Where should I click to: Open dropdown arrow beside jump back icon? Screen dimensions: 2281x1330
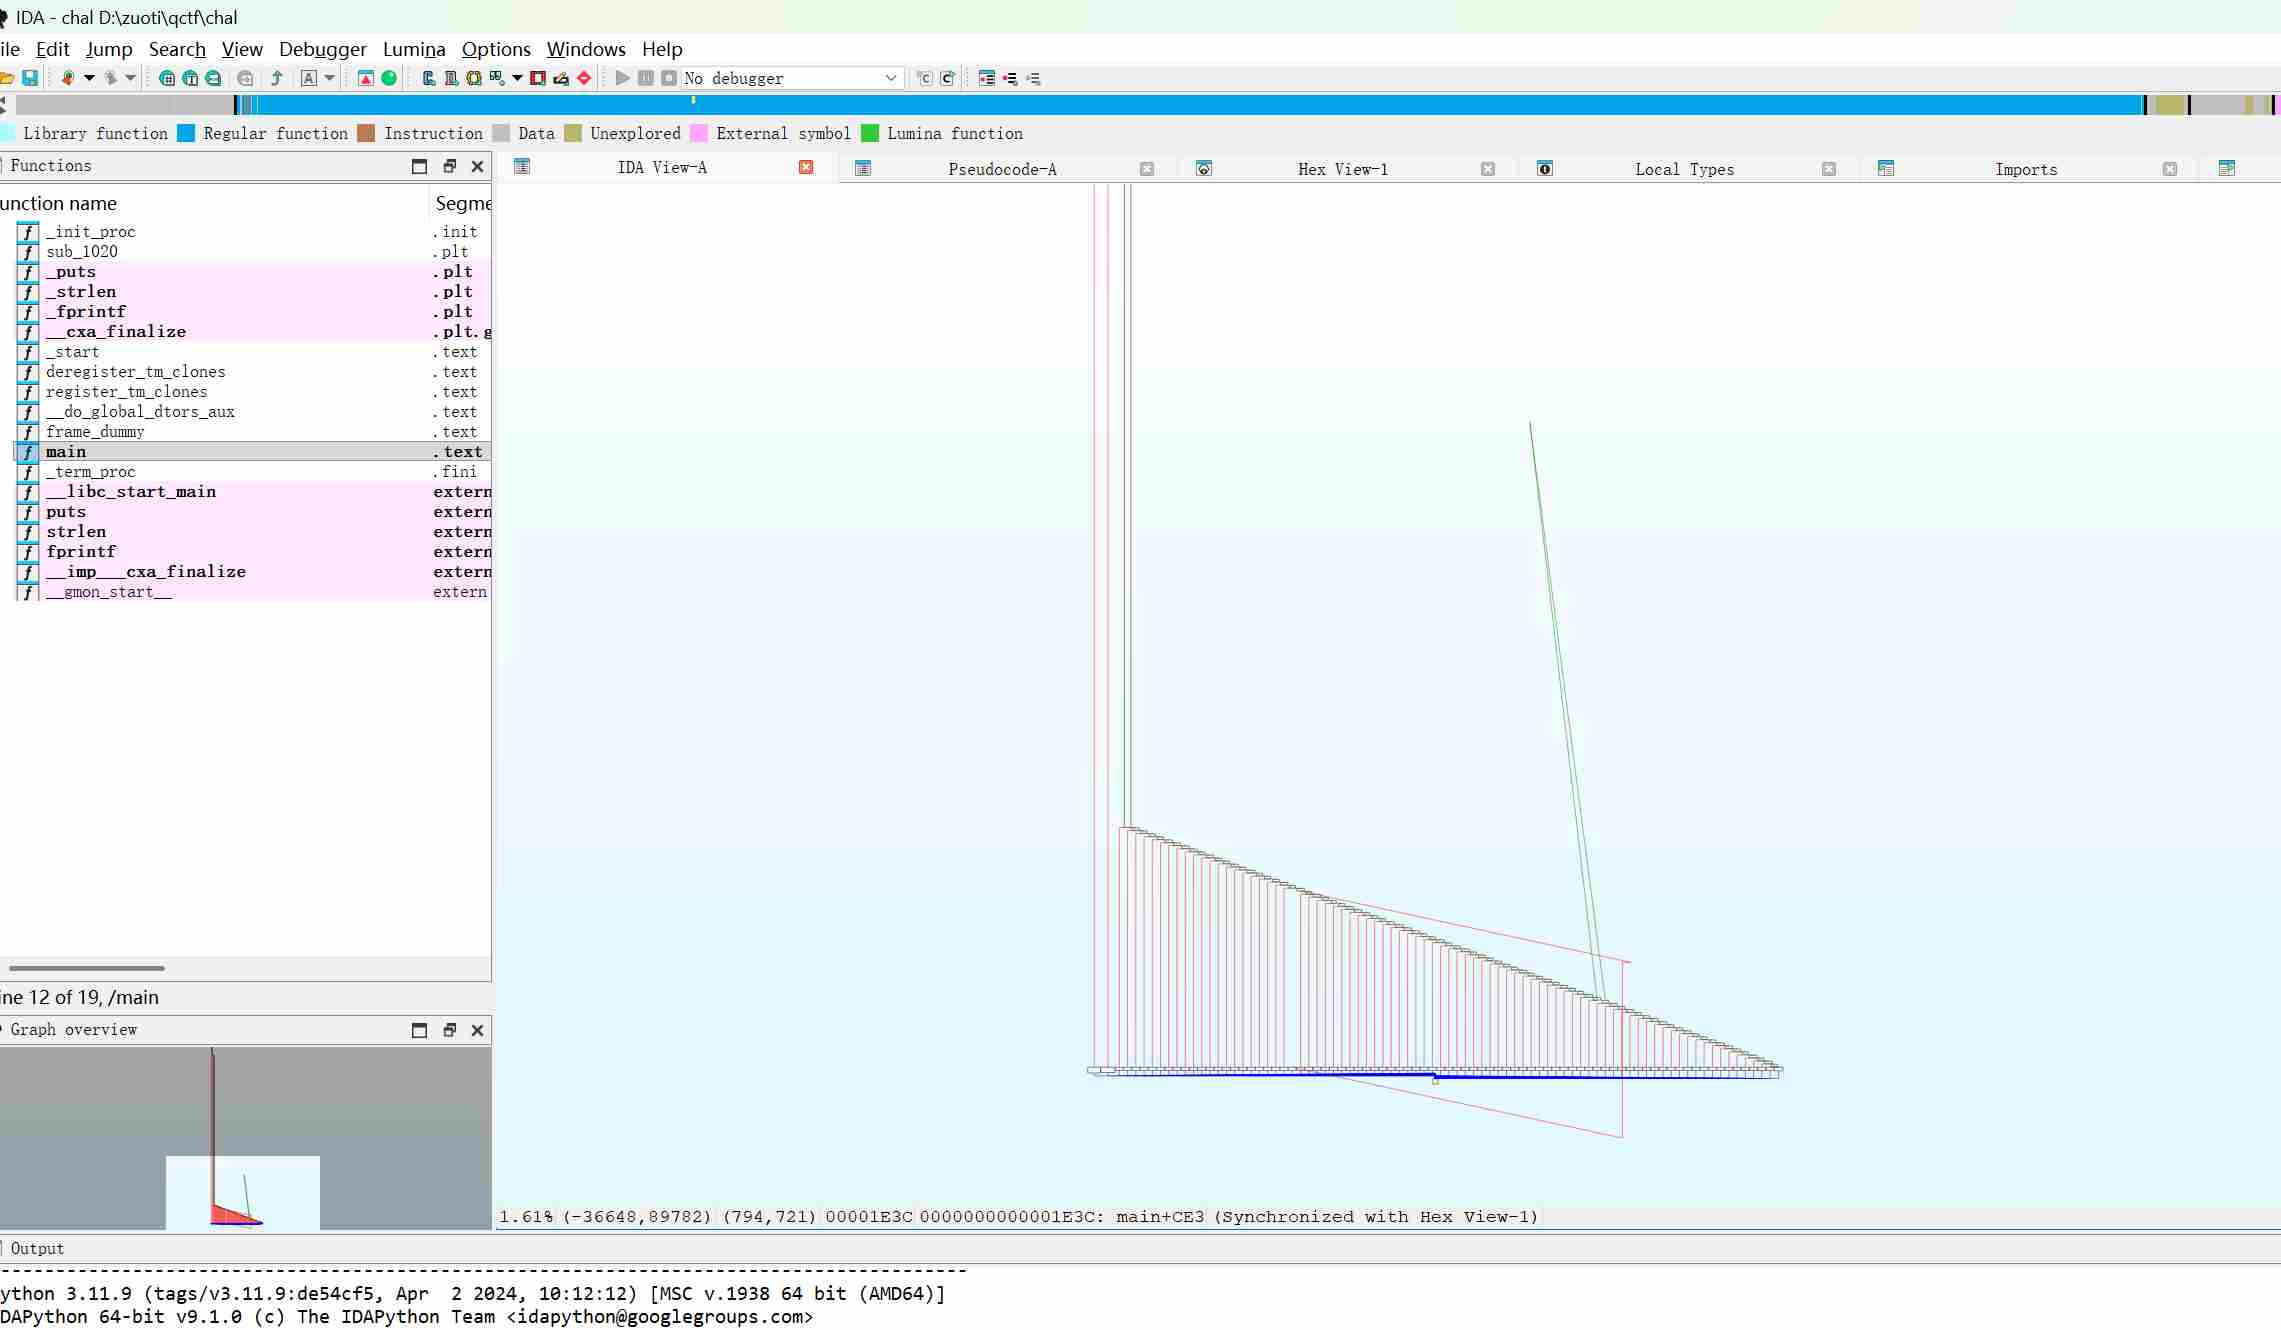tap(89, 78)
